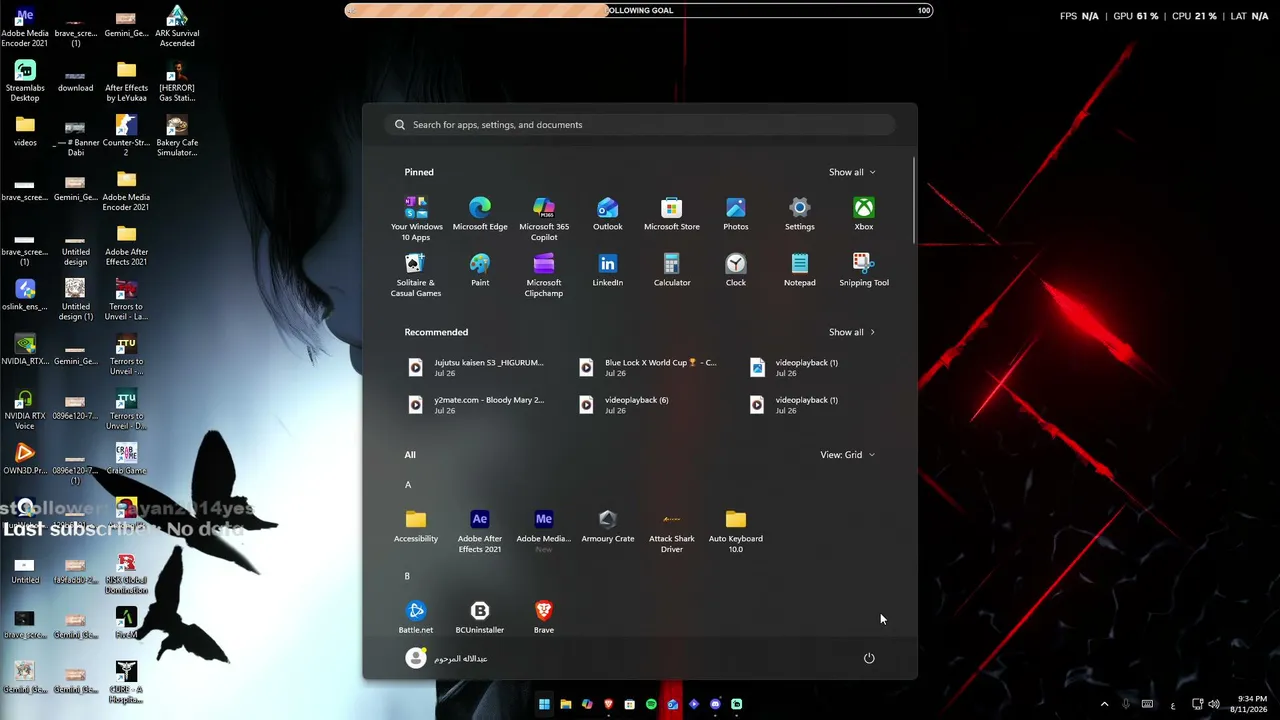Image resolution: width=1280 pixels, height=720 pixels.
Task: Expand the Accessibility folder
Action: (416, 526)
